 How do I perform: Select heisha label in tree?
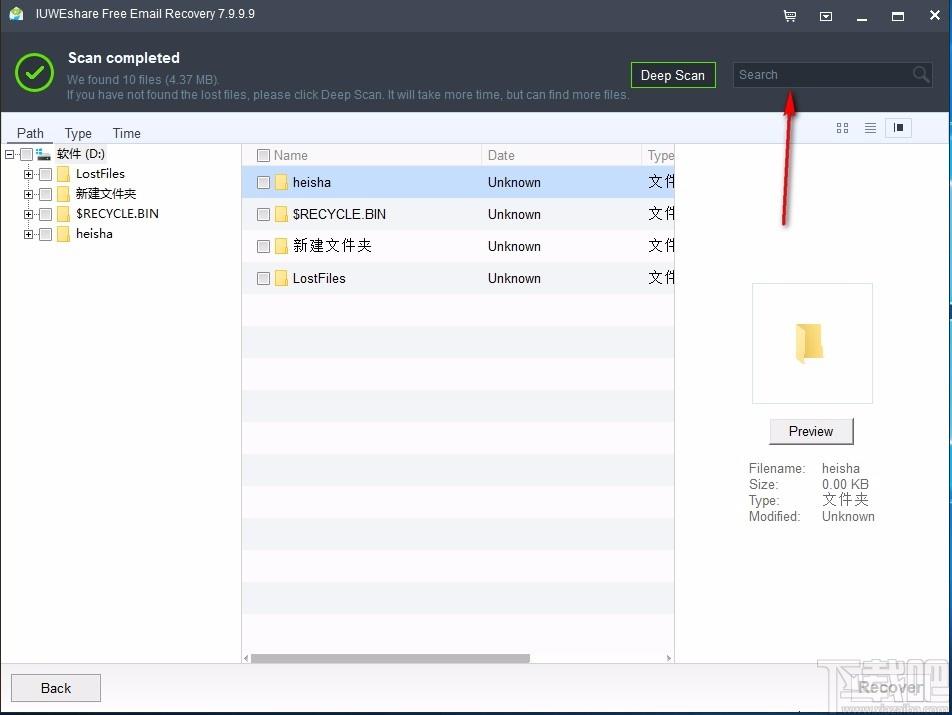pyautogui.click(x=94, y=234)
